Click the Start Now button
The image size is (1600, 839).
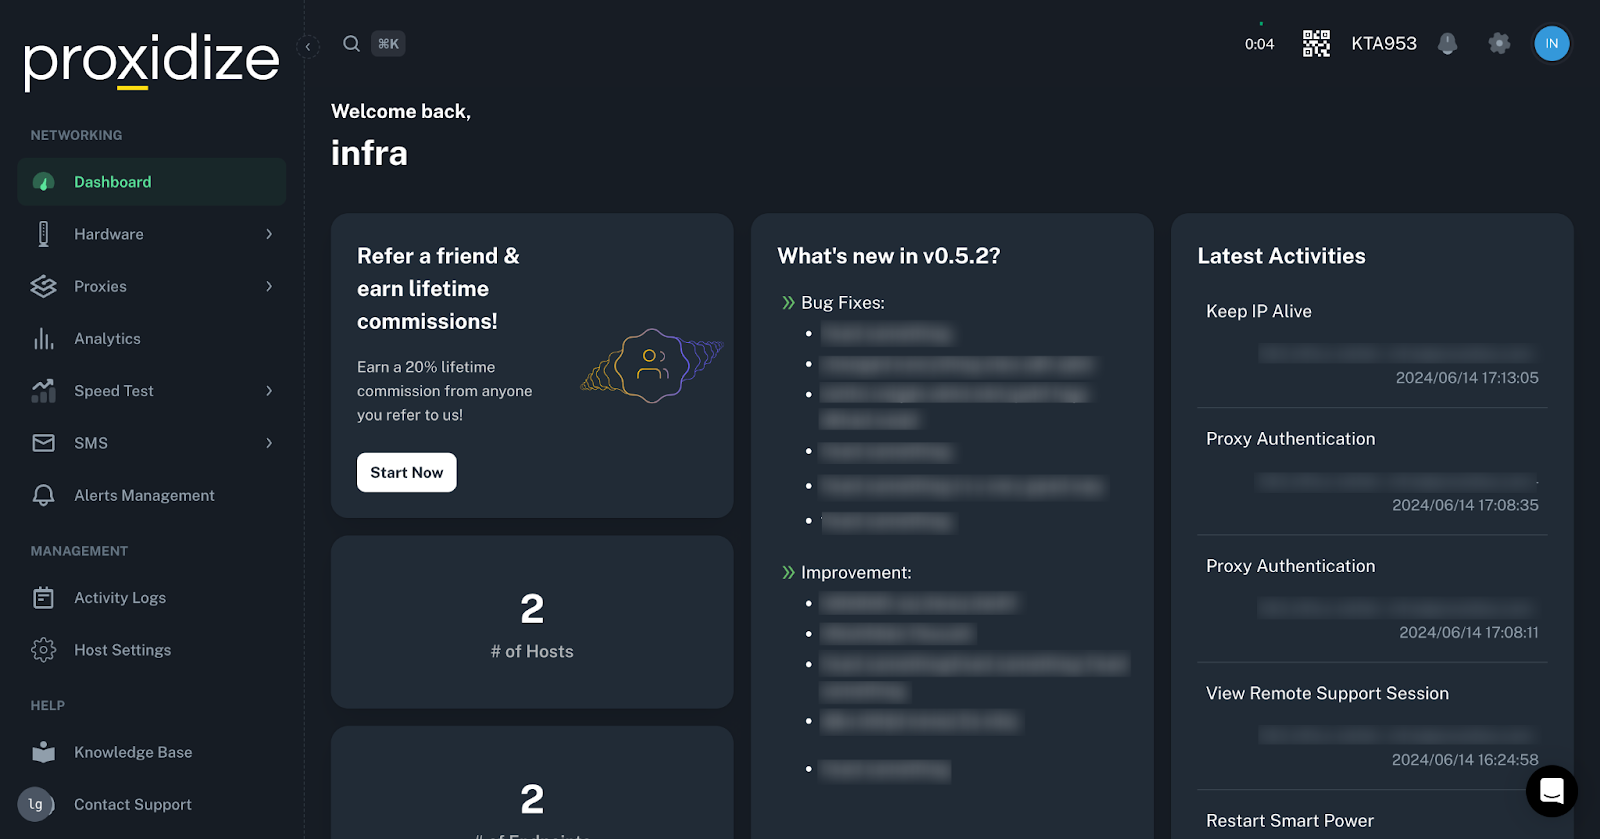point(406,472)
